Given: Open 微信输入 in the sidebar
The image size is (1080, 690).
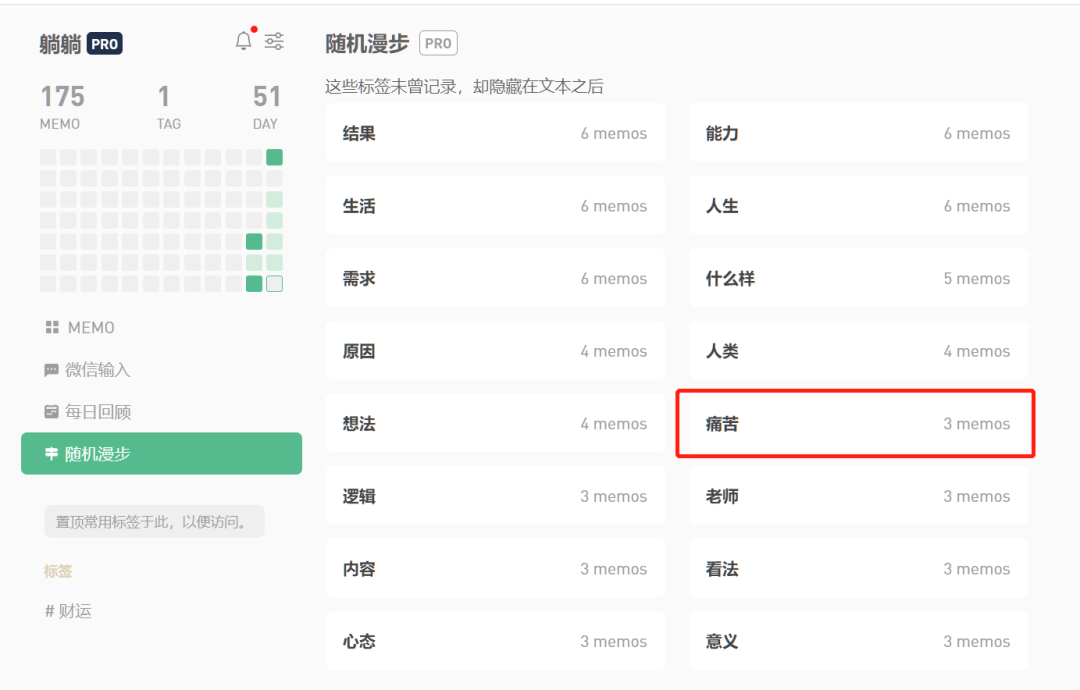Looking at the screenshot, I should (87, 370).
